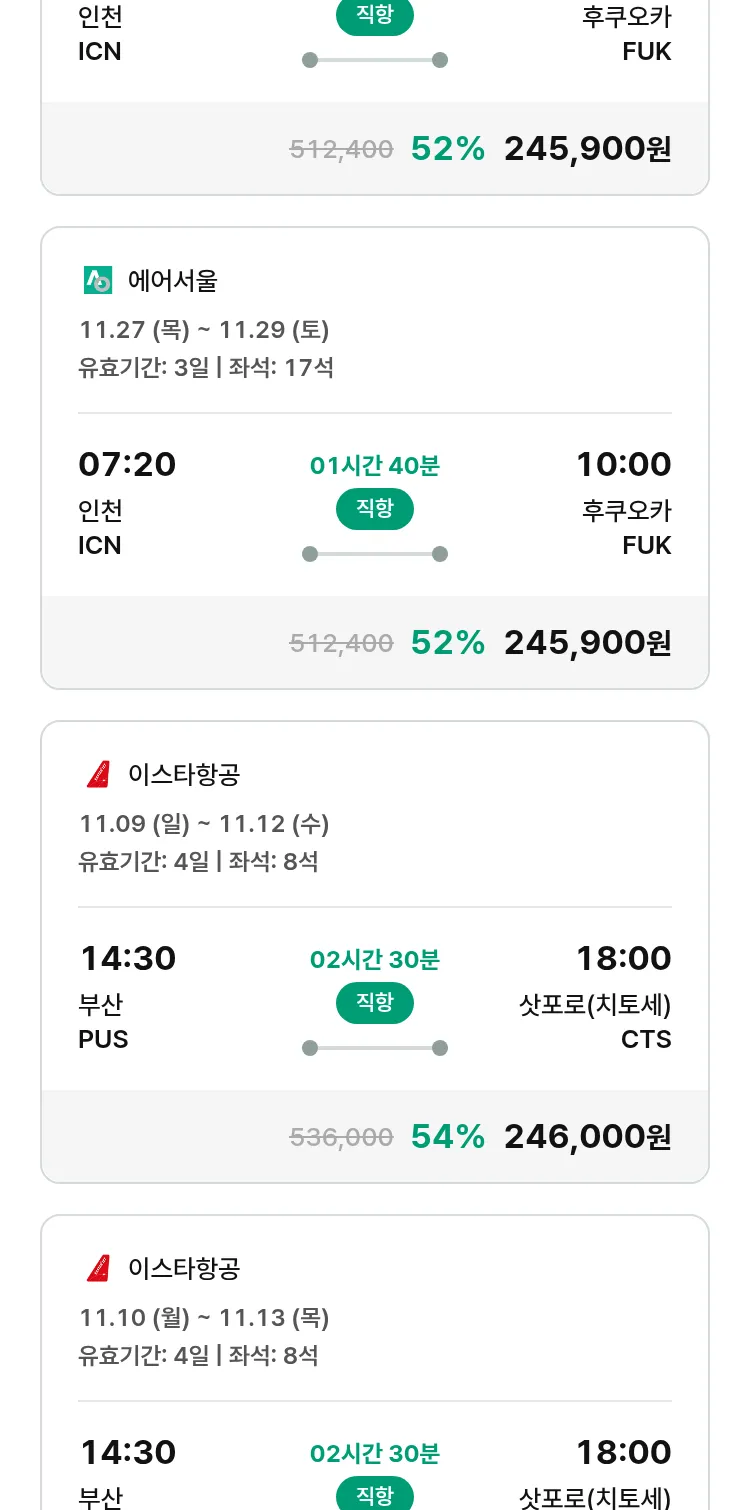Click the Air Seoul airline logo icon
The image size is (750, 1510).
tap(98, 281)
